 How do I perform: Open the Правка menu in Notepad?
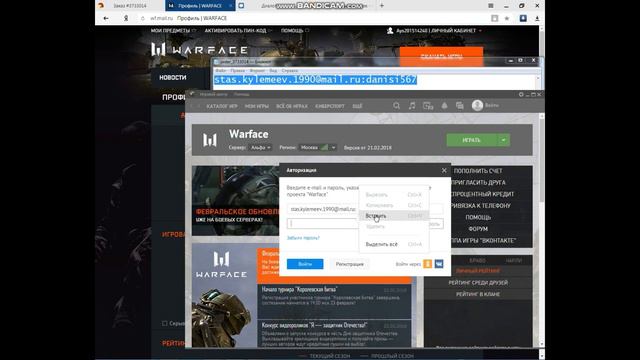coord(237,71)
